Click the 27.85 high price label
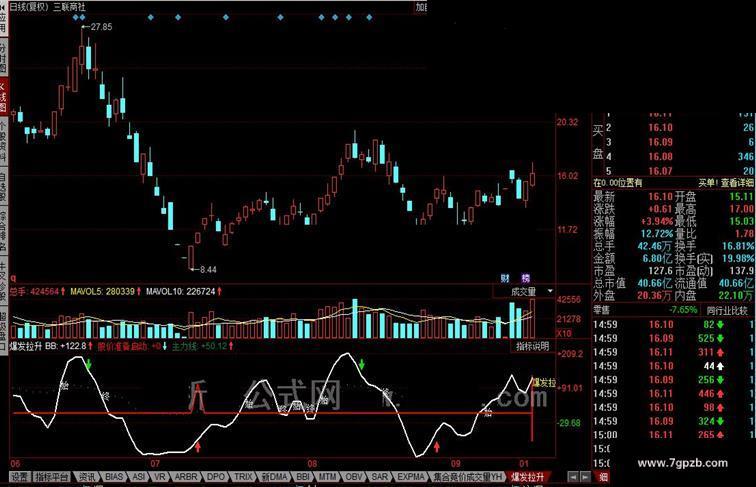The image size is (756, 487). [101, 27]
